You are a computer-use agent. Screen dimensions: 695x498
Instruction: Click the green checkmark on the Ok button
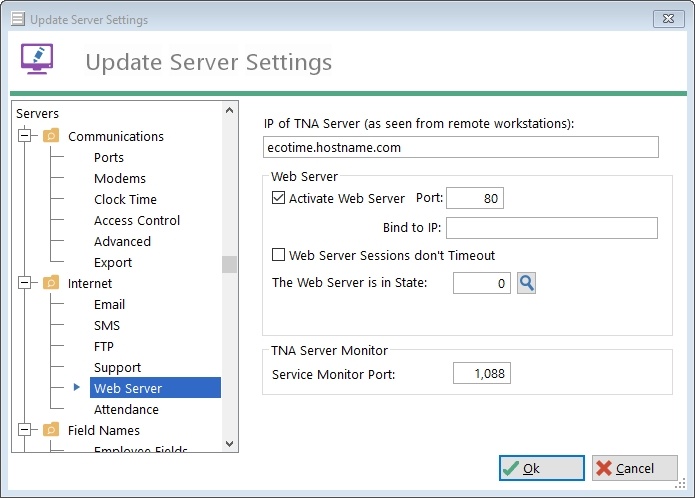click(x=511, y=468)
